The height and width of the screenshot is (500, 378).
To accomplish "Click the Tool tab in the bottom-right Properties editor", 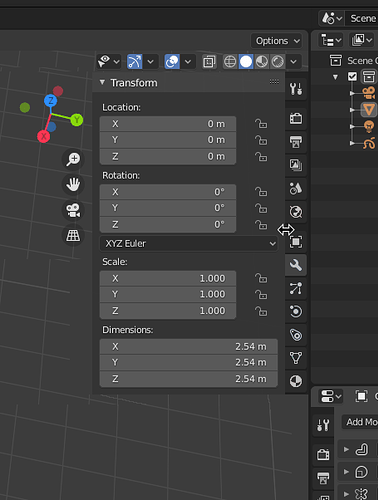I will click(x=323, y=425).
